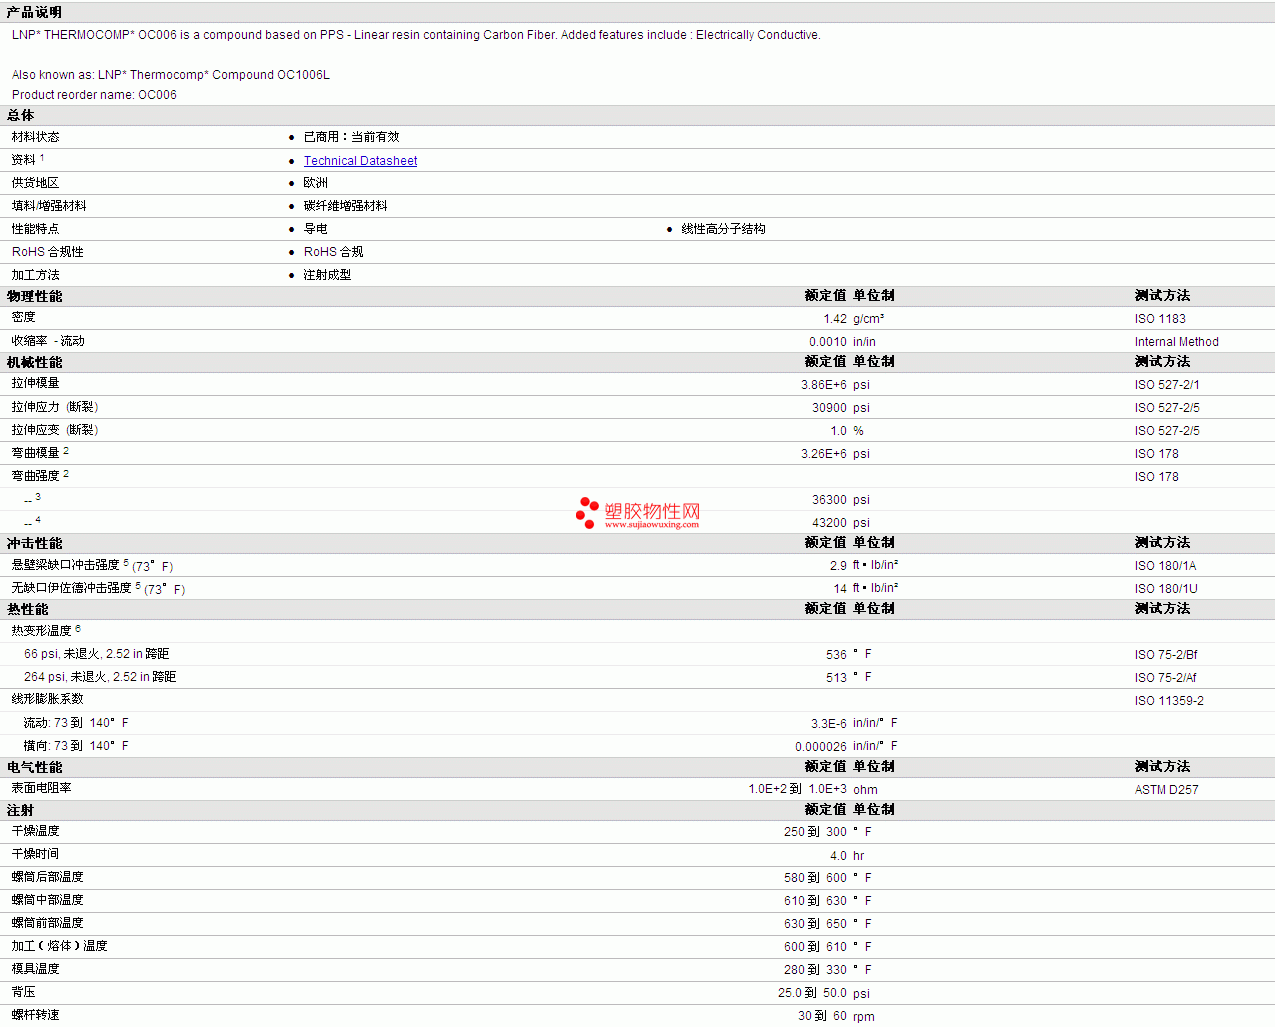The width and height of the screenshot is (1275, 1027).
Task: Click screw speed 30 到 60
Action: 822,1016
